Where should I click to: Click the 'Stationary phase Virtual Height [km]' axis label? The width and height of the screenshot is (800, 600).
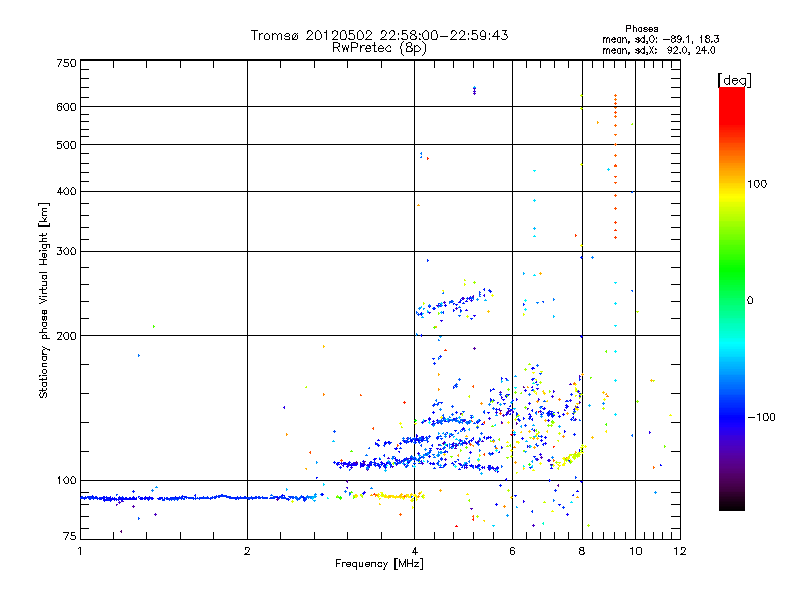click(44, 300)
